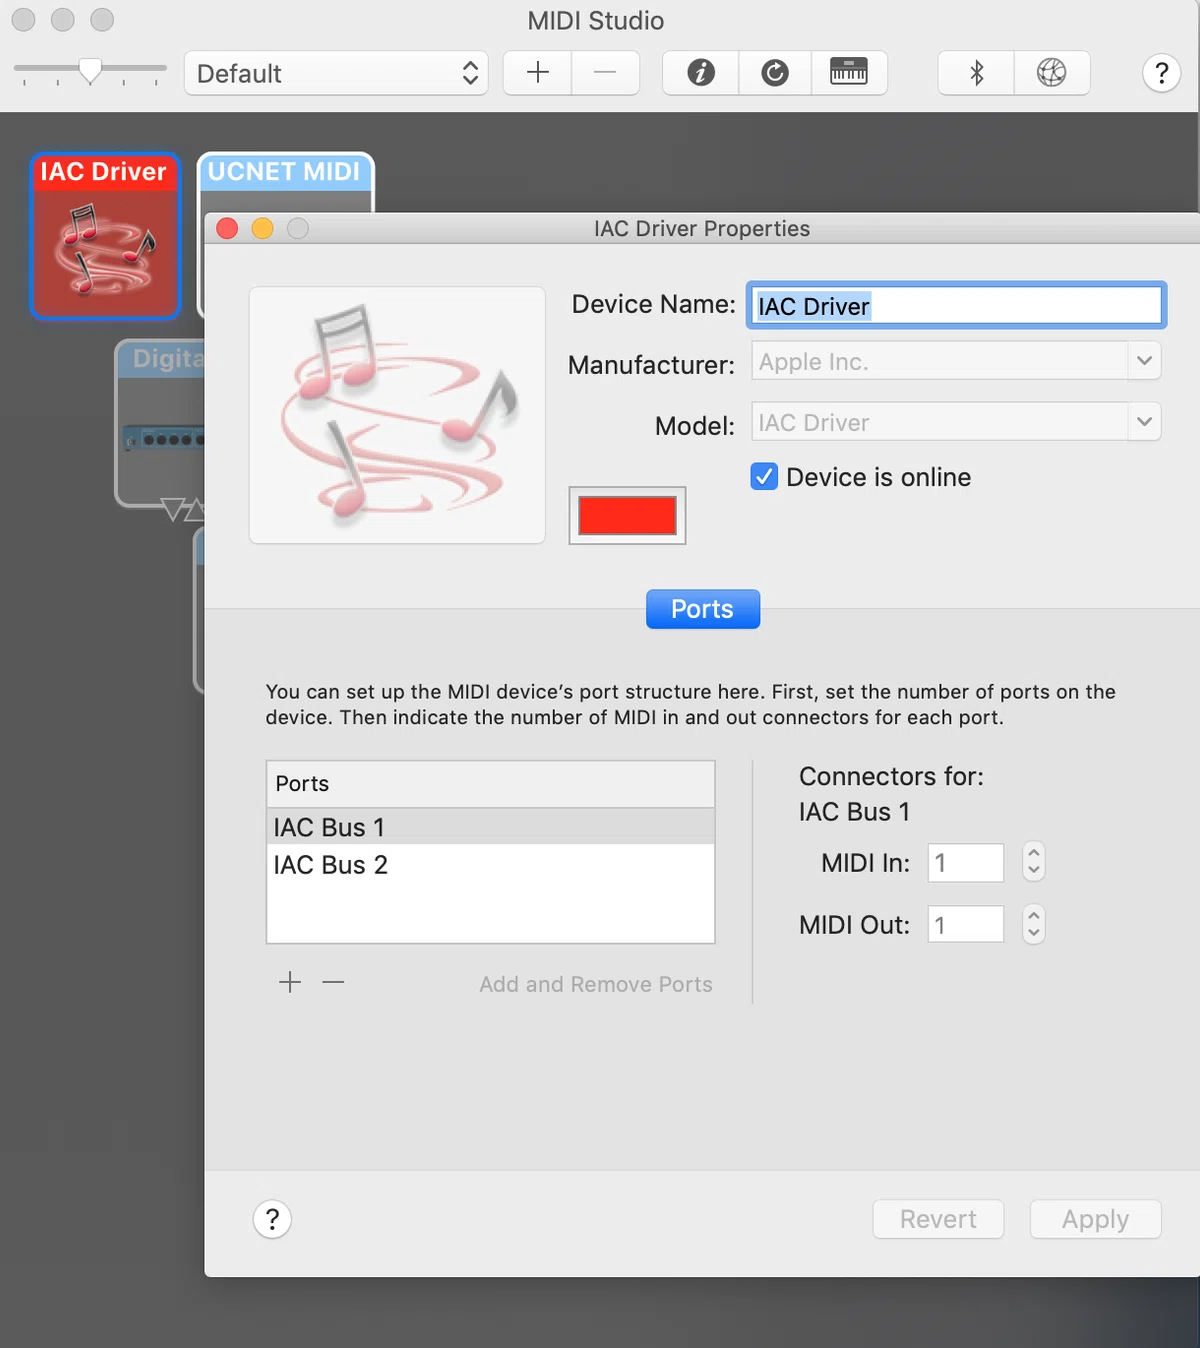The height and width of the screenshot is (1348, 1200).
Task: Close the IAC Driver Properties window
Action: pos(227,228)
